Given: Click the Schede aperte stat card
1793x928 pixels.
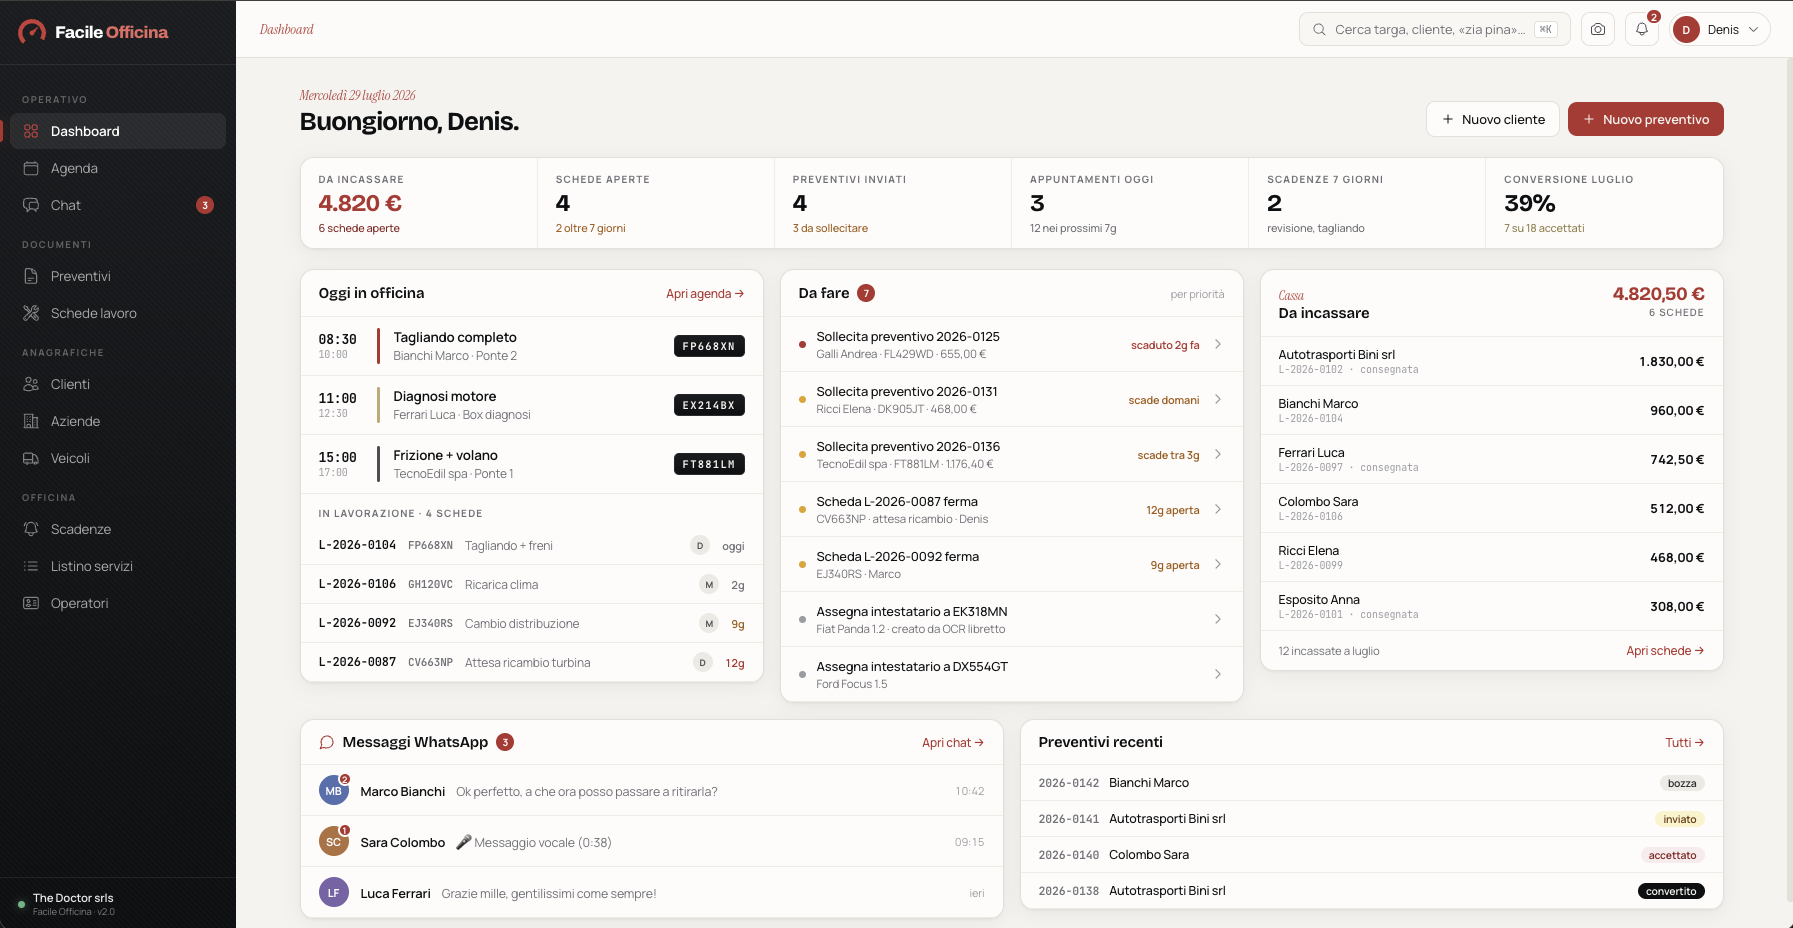Looking at the screenshot, I should (x=656, y=203).
